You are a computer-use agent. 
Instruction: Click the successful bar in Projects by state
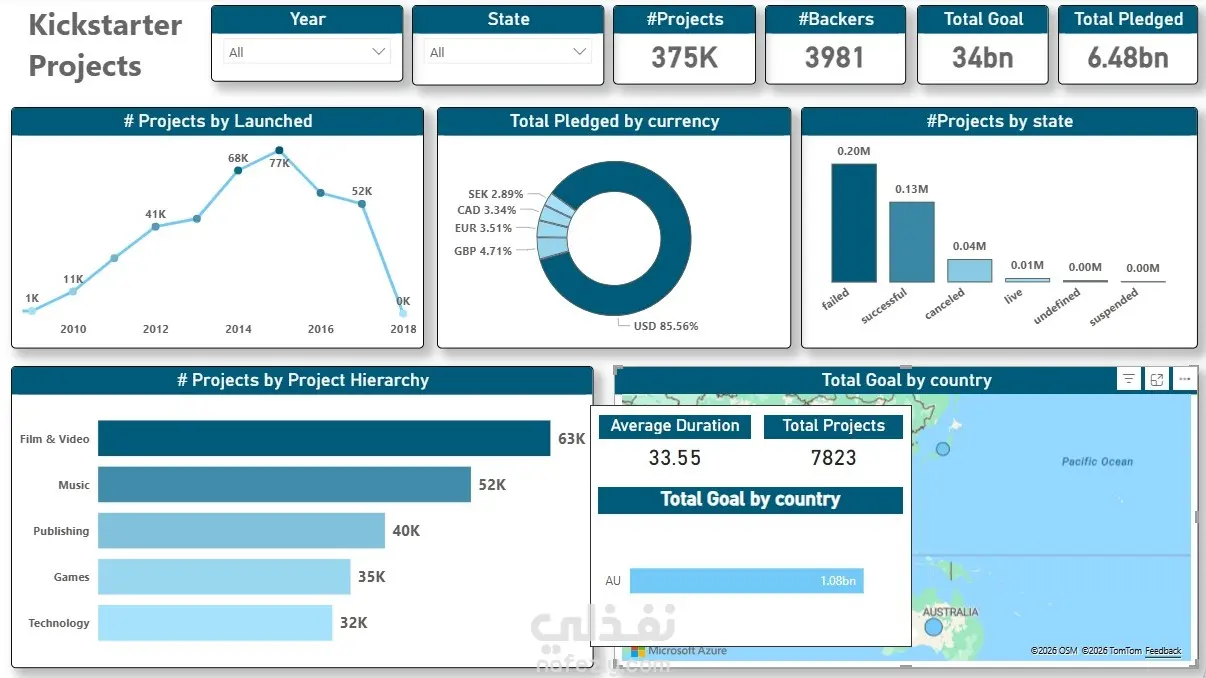coord(911,242)
